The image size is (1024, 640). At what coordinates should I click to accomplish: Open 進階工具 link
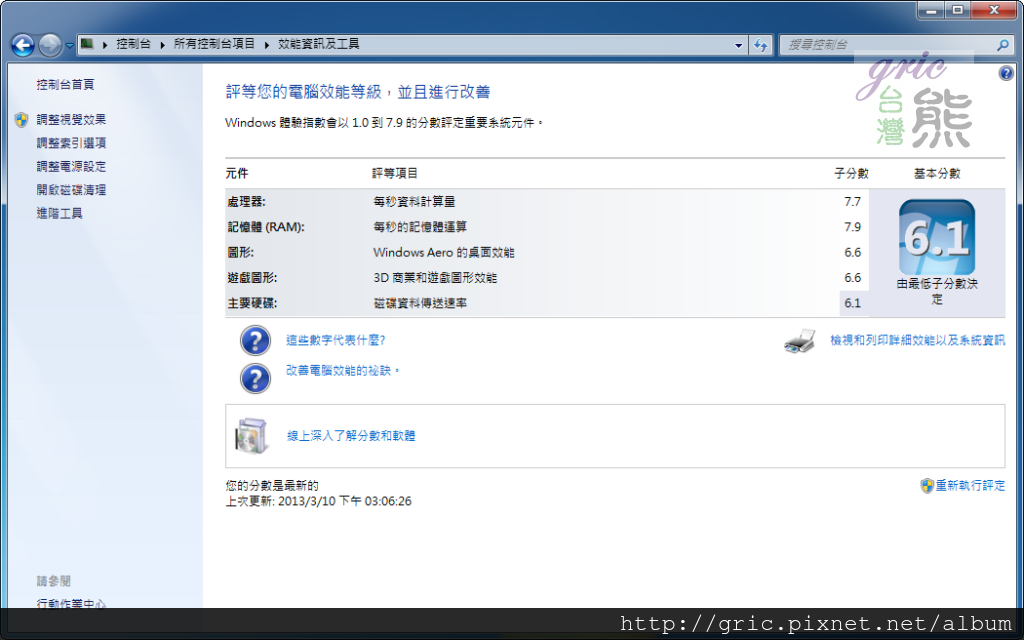(59, 214)
